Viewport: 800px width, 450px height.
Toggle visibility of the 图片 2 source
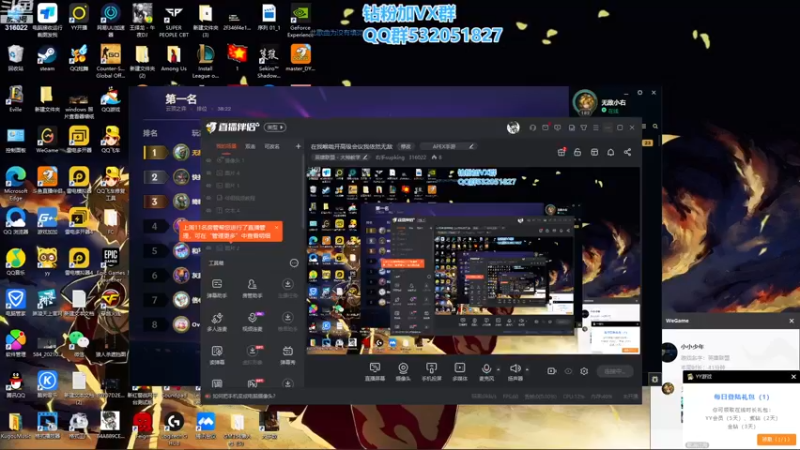click(209, 248)
